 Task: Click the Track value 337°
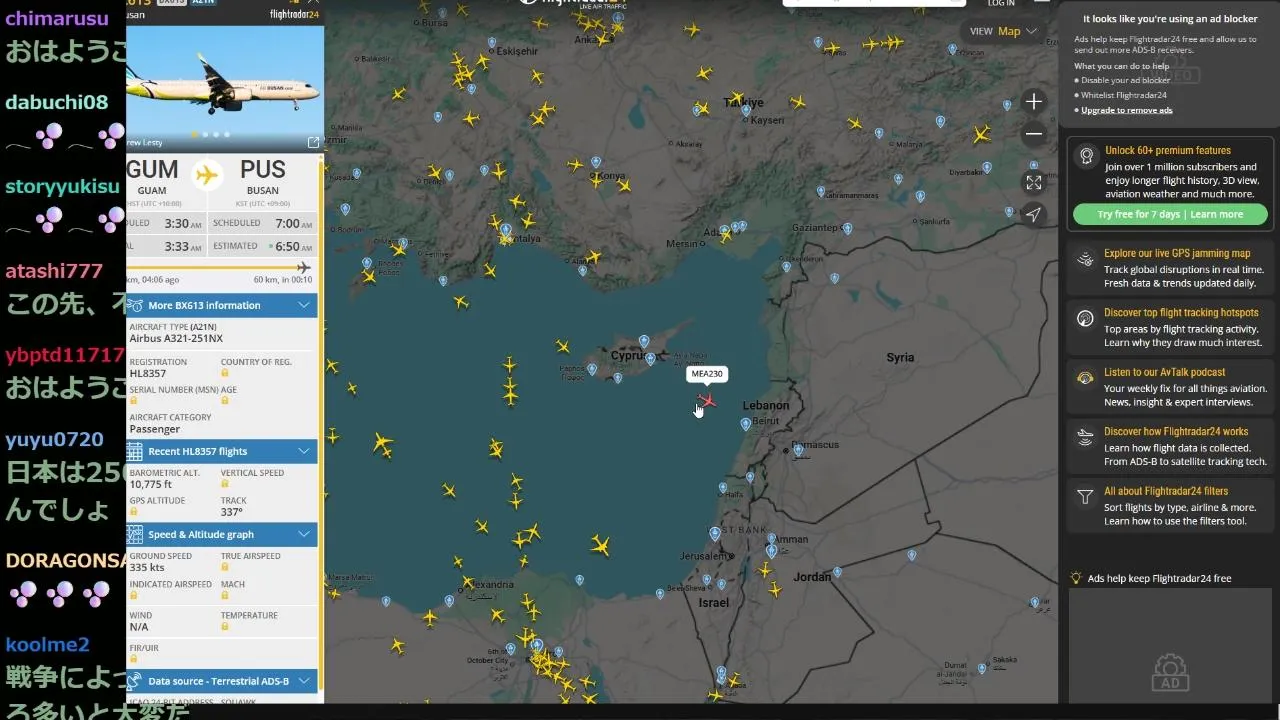pyautogui.click(x=231, y=512)
